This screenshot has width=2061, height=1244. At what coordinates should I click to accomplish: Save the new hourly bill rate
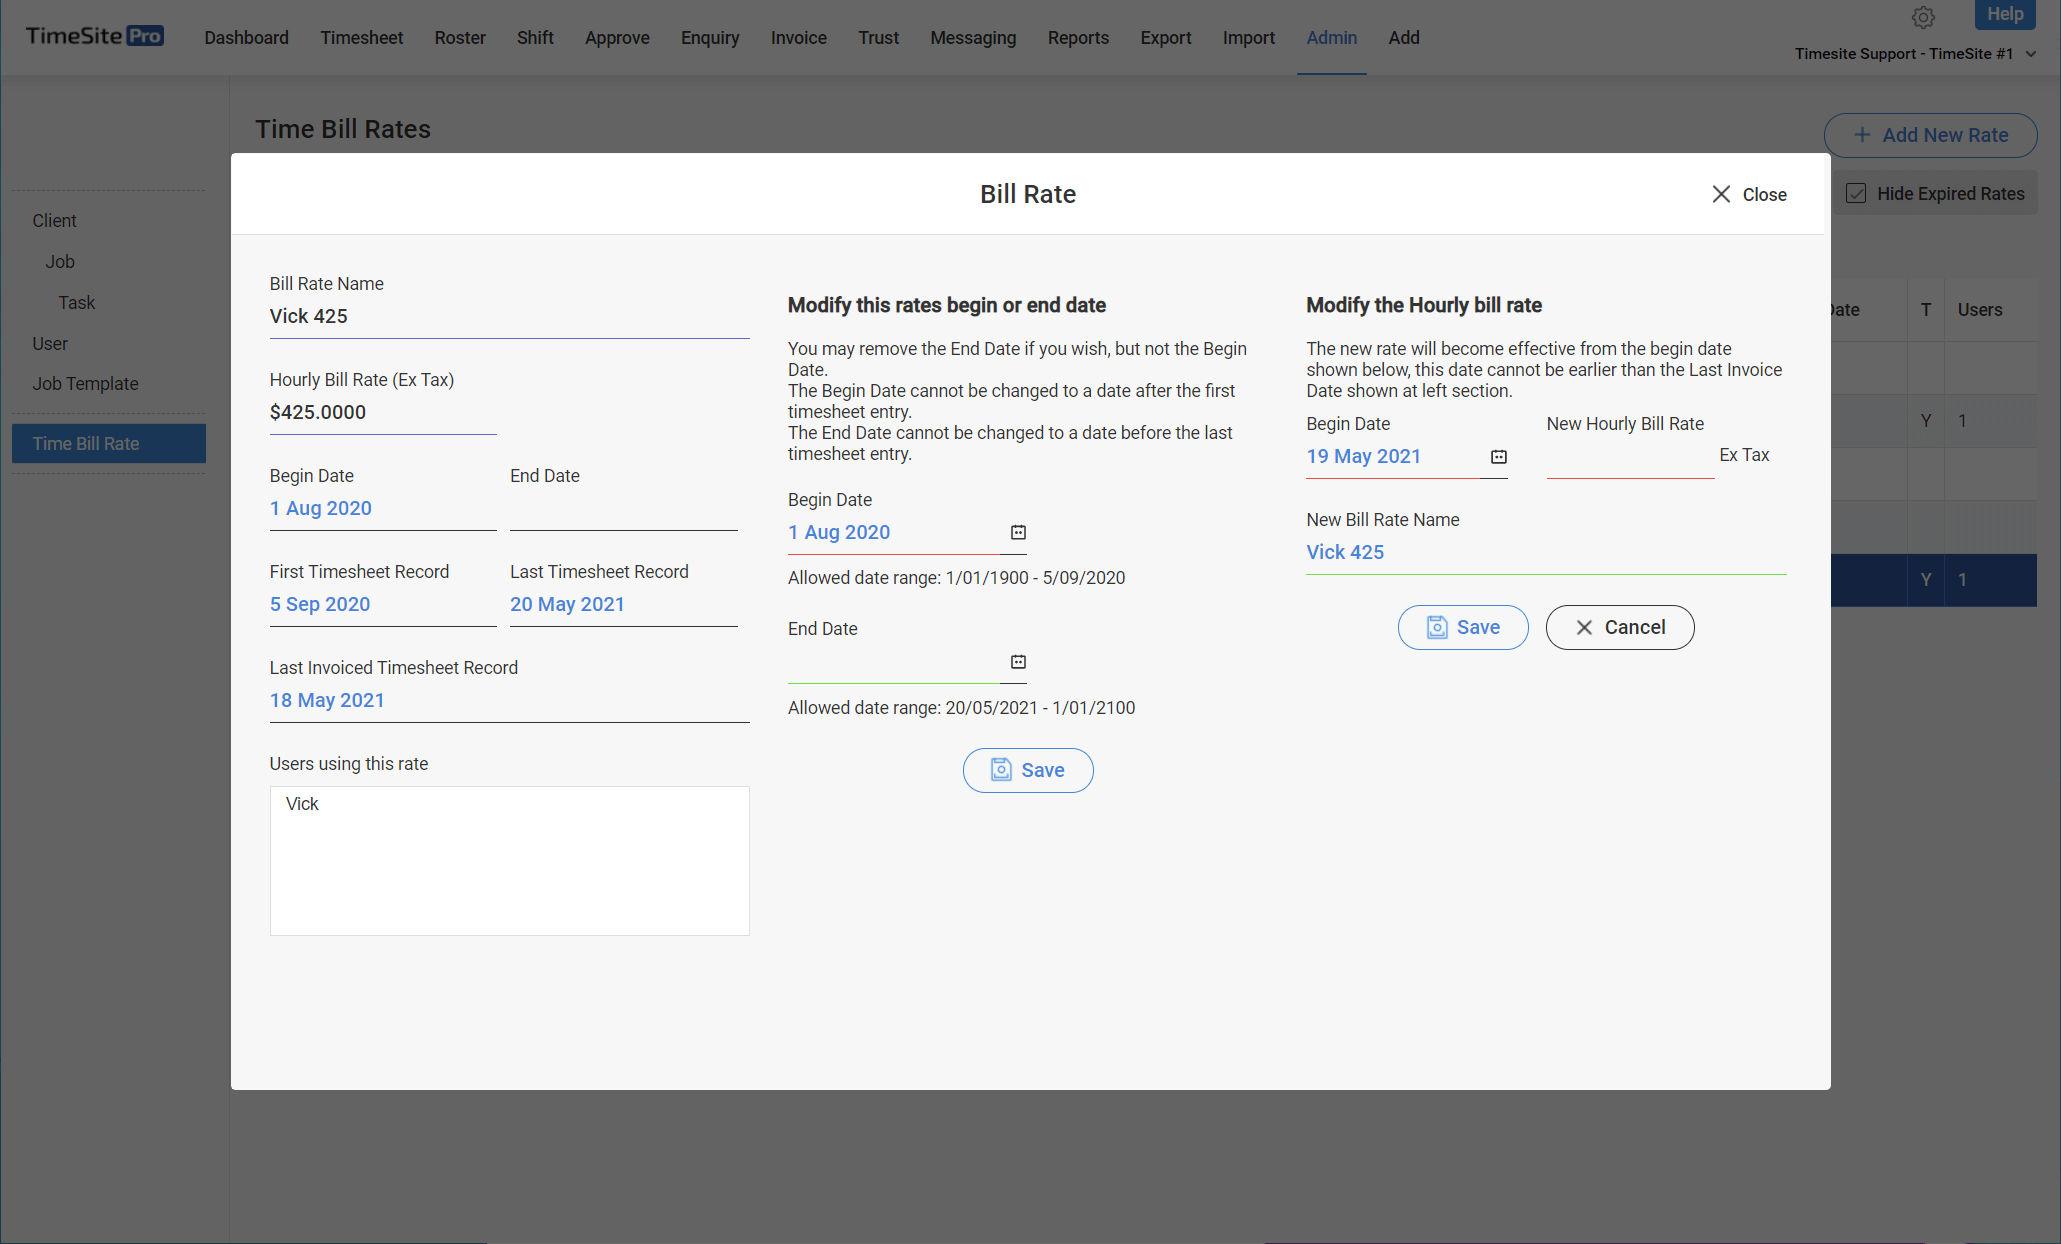point(1463,627)
